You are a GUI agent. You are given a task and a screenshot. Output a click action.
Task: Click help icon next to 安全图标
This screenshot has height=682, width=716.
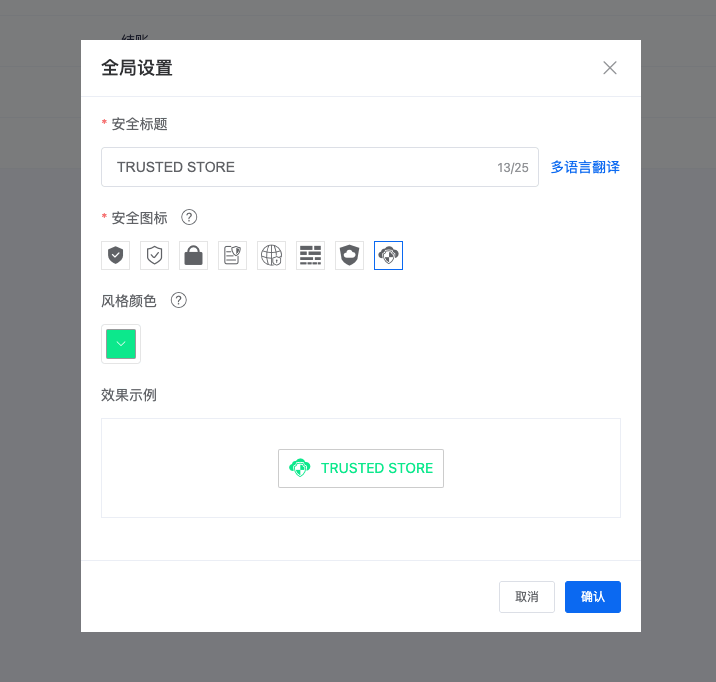(189, 217)
